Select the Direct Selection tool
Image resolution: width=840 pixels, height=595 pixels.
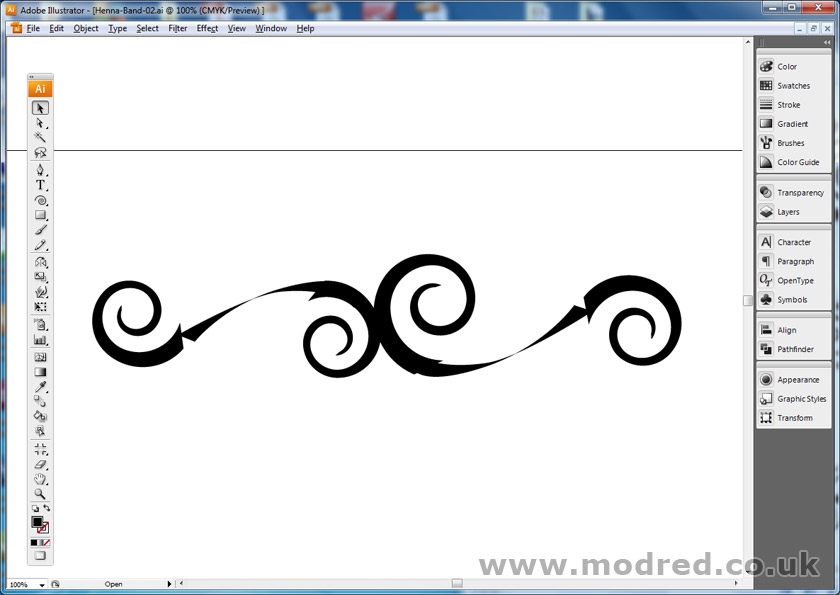click(41, 122)
